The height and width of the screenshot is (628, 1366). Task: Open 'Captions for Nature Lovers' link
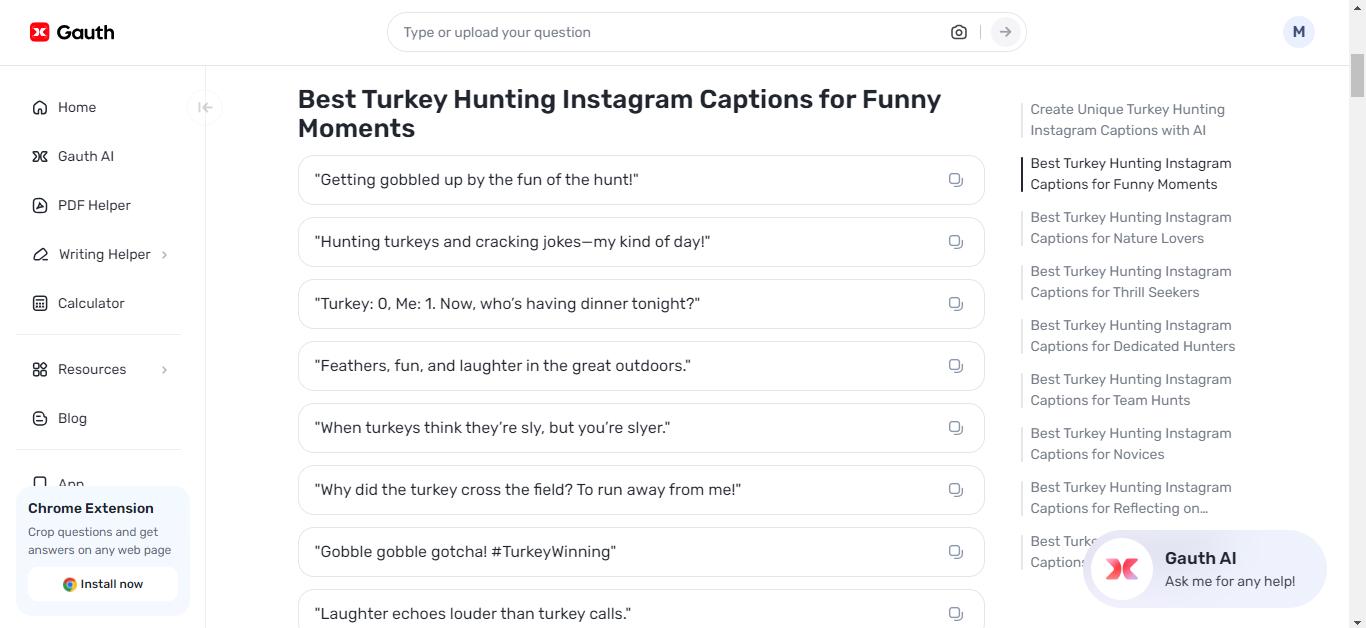click(1130, 227)
